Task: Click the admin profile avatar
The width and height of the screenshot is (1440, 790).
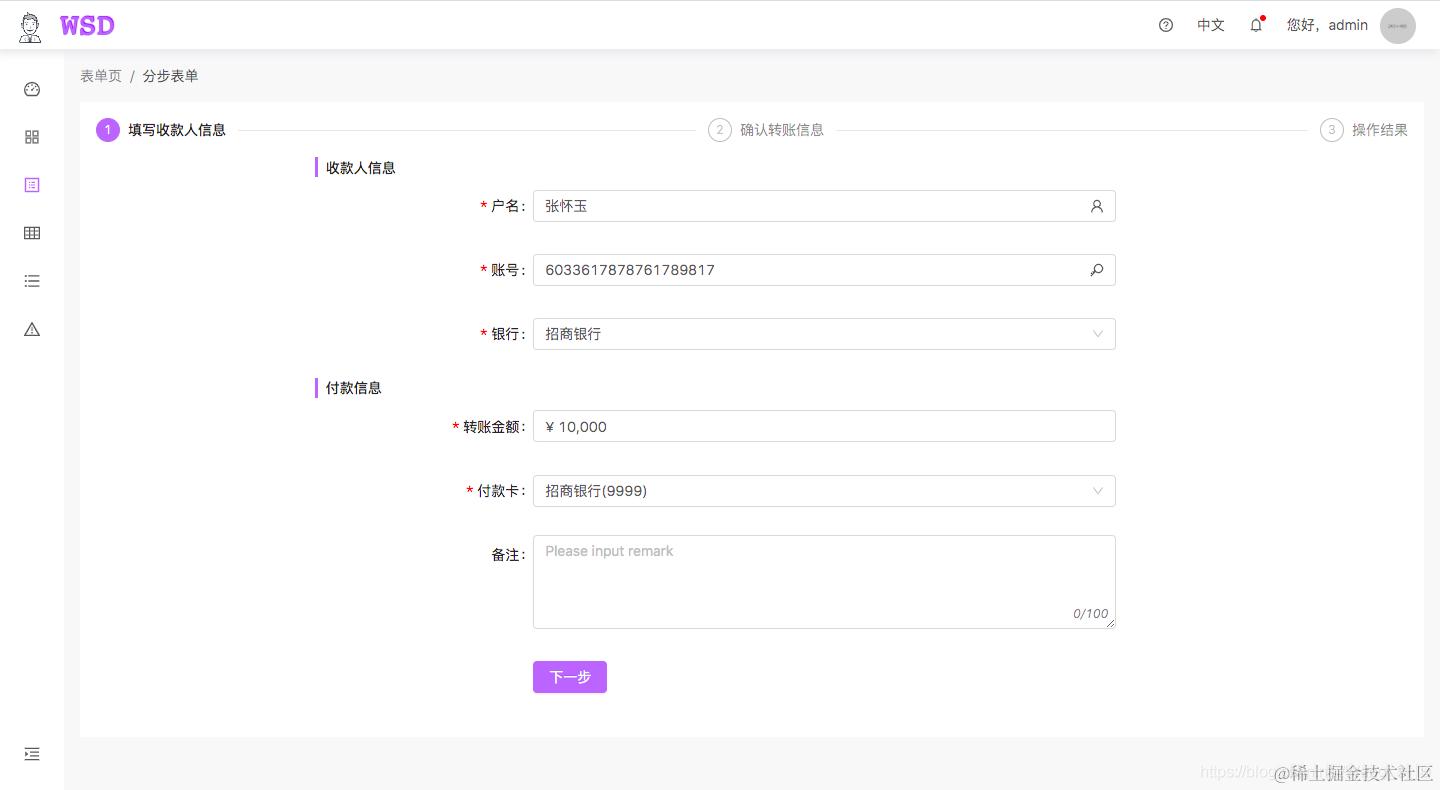Action: 1397,25
